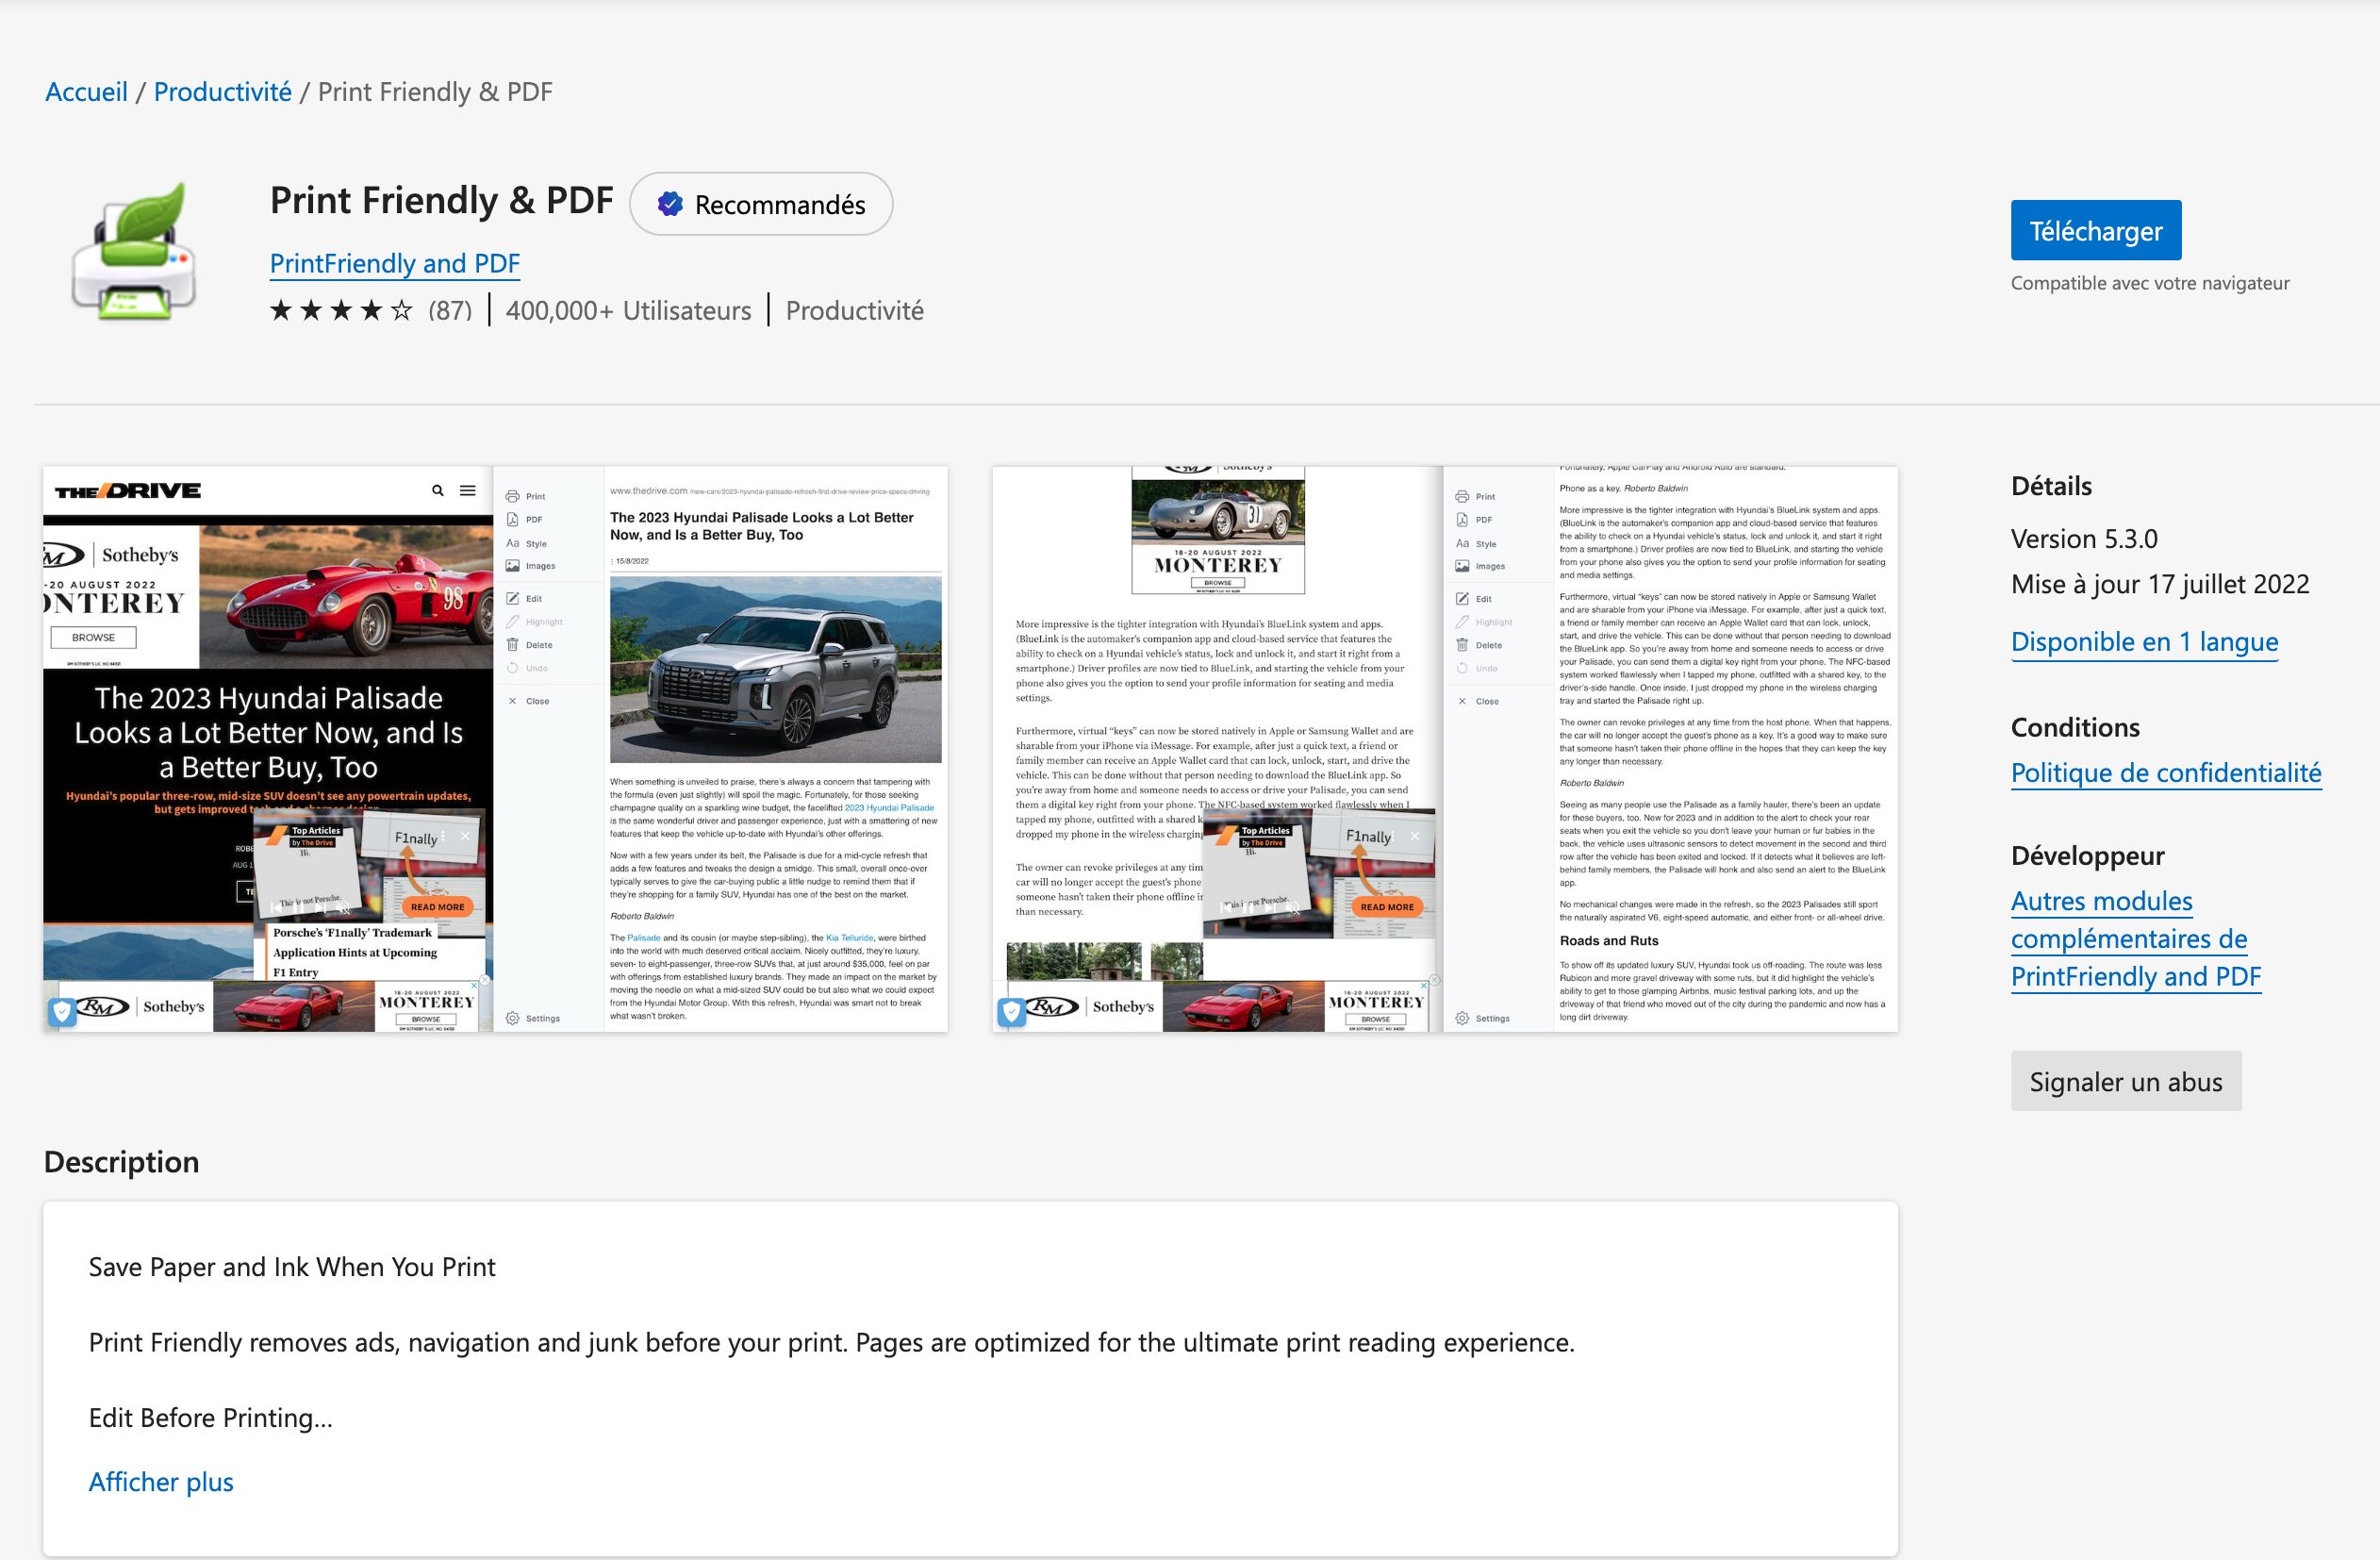Click the Print Friendly printer logo icon
2380x1560 pixels.
tap(134, 252)
